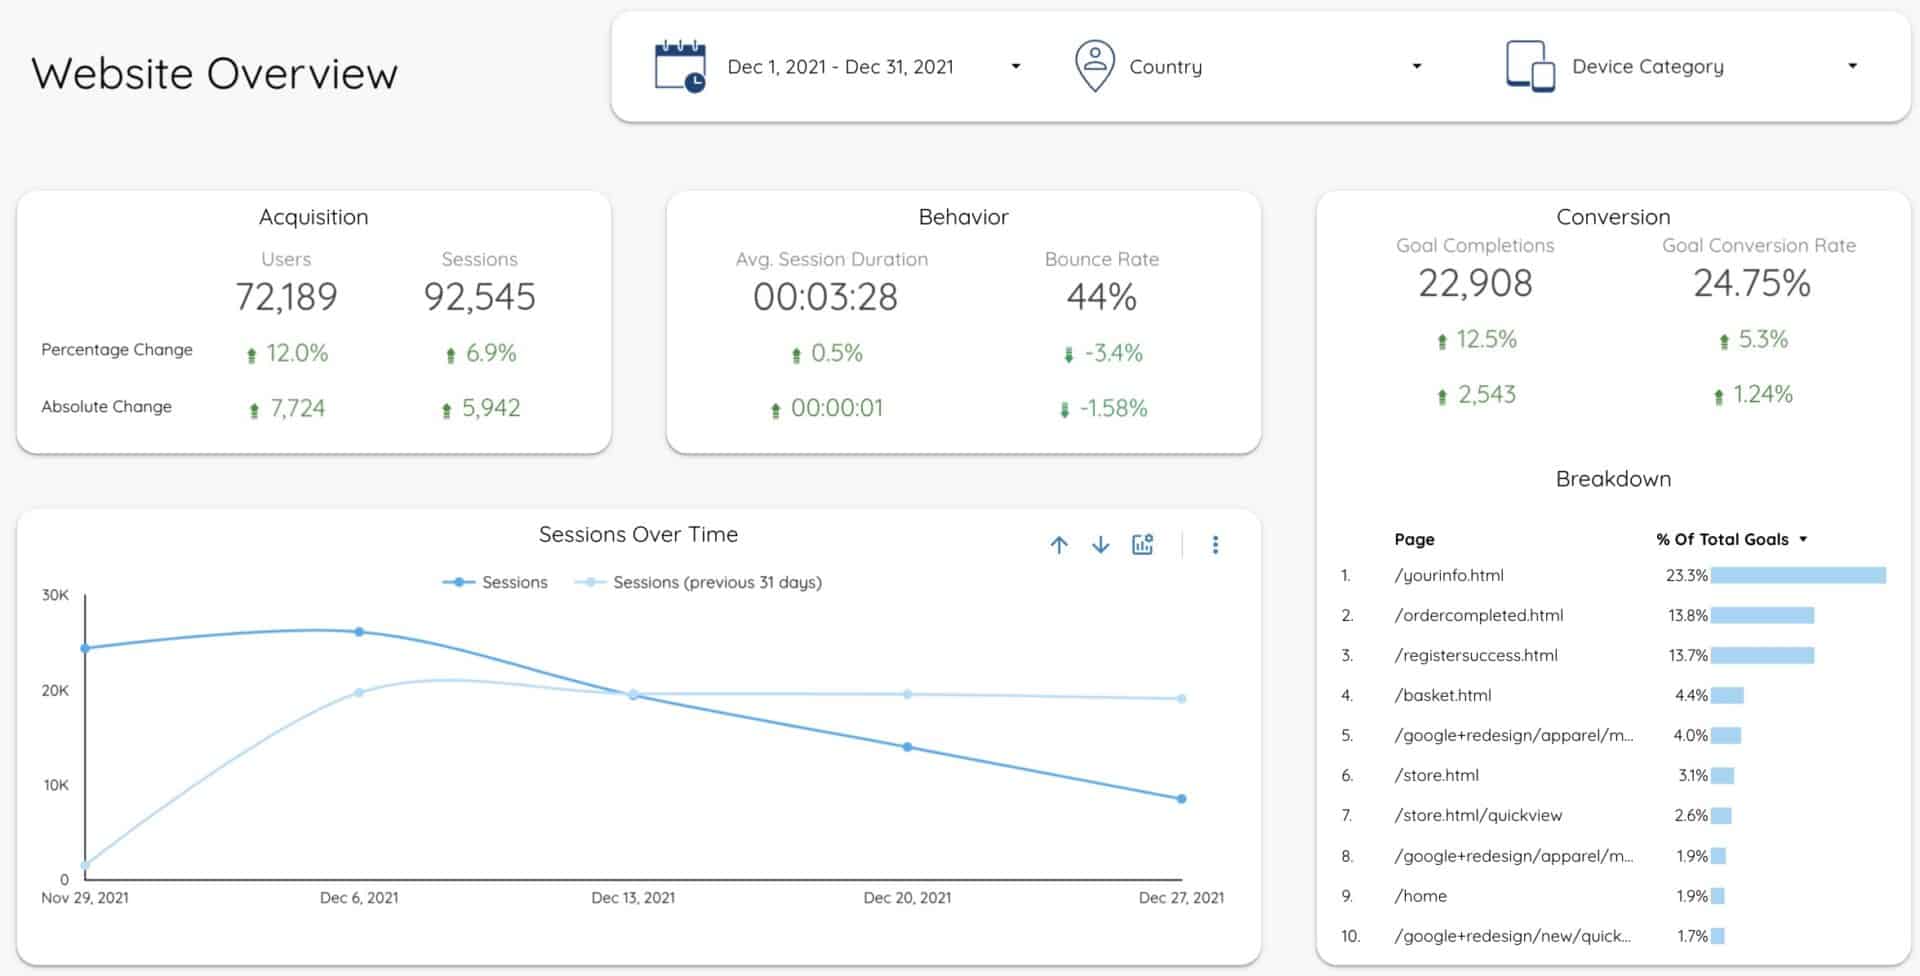Open the Dec 1 - Dec 31 date range dropdown

1016,65
